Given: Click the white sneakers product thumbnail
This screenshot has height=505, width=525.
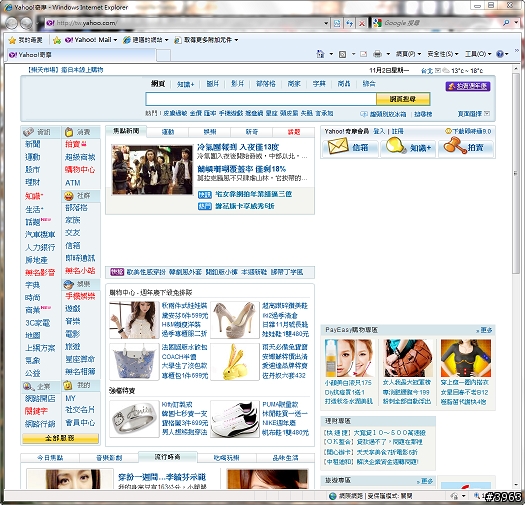Looking at the screenshot, I should [235, 419].
